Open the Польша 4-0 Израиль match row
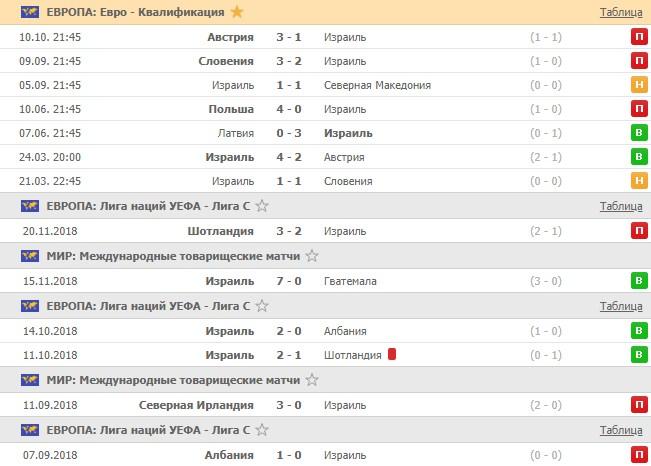The width and height of the screenshot is (651, 466). (300, 109)
